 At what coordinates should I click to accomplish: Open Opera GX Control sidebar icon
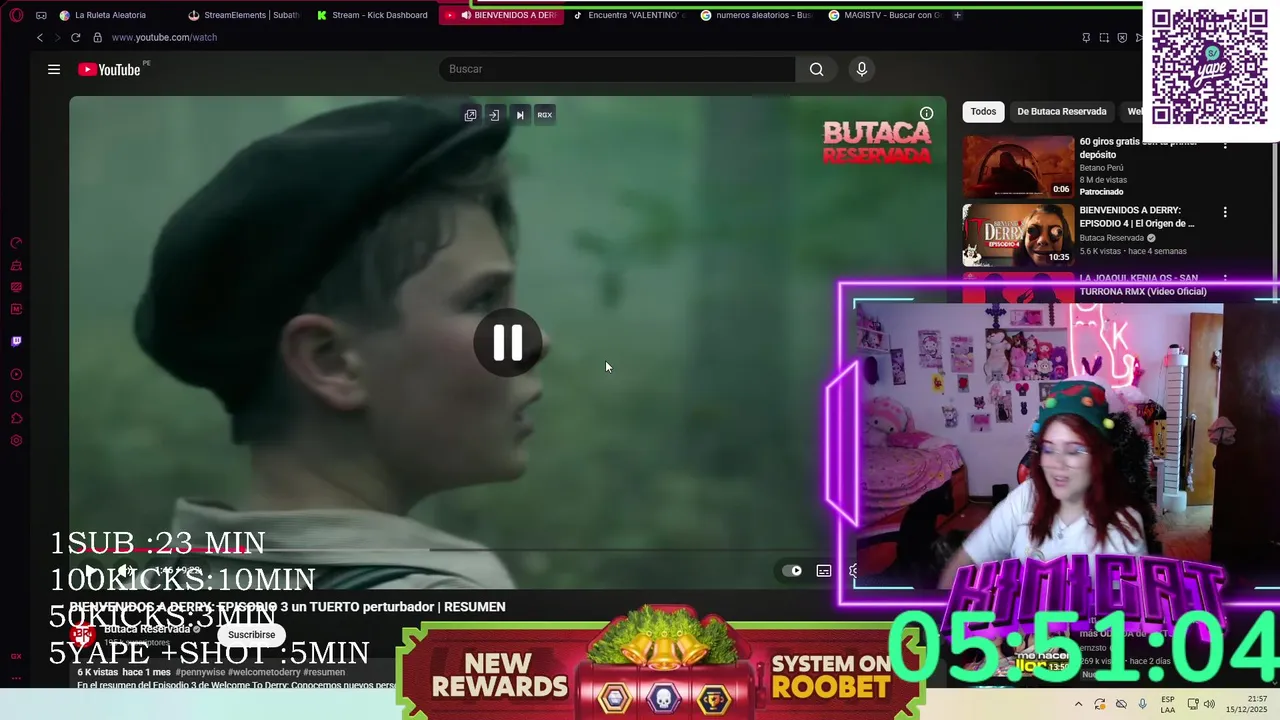(16, 243)
